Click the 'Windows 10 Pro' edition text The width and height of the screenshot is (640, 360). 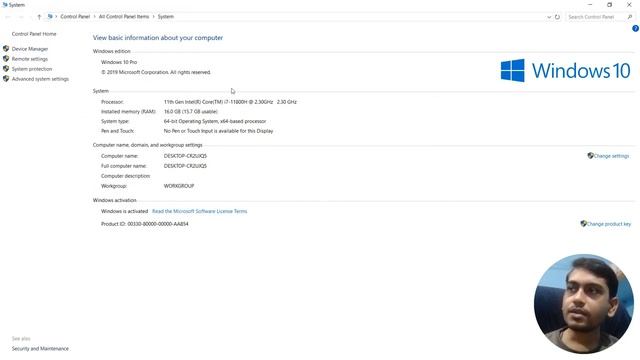pyautogui.click(x=119, y=62)
